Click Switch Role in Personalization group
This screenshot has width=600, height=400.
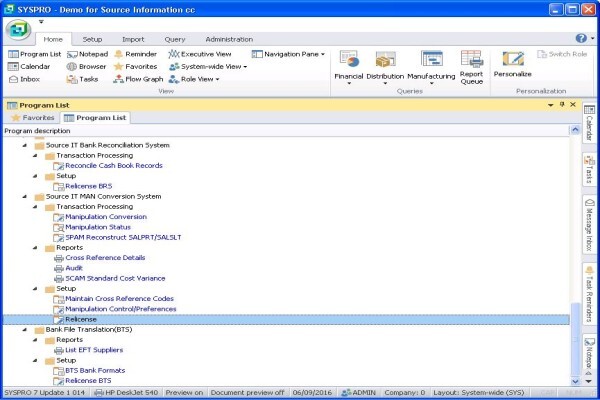pyautogui.click(x=562, y=54)
